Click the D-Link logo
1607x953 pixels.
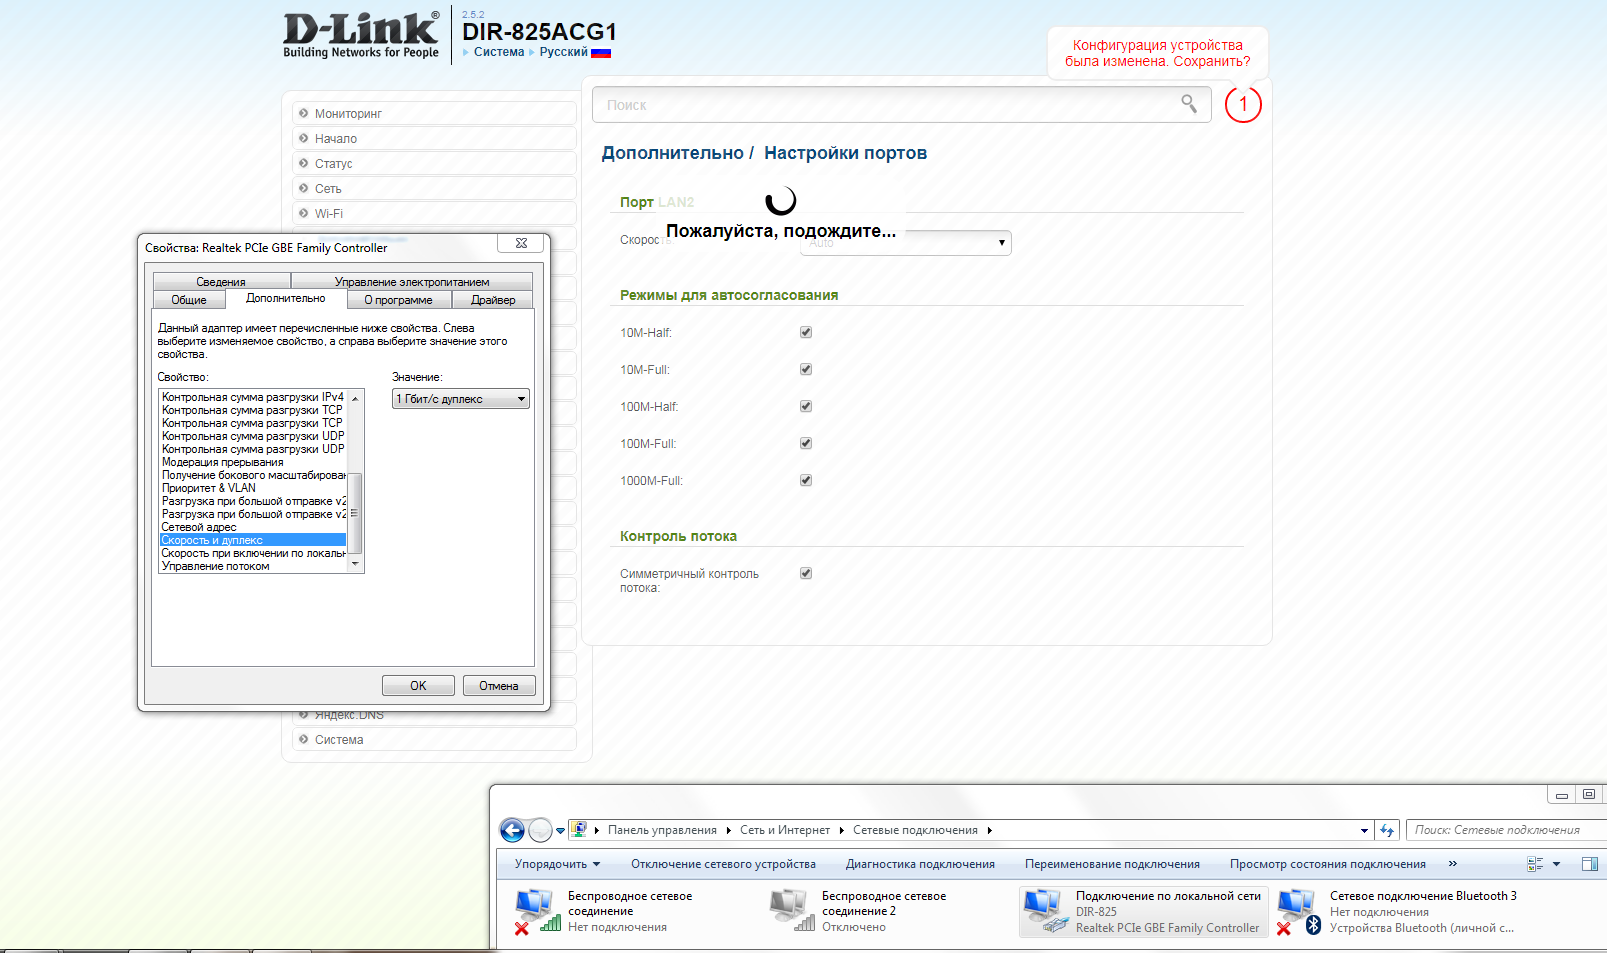(361, 35)
